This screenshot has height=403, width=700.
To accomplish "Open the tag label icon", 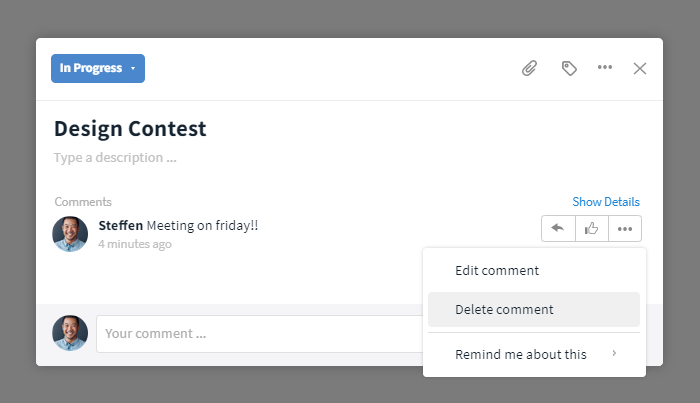I will click(569, 68).
